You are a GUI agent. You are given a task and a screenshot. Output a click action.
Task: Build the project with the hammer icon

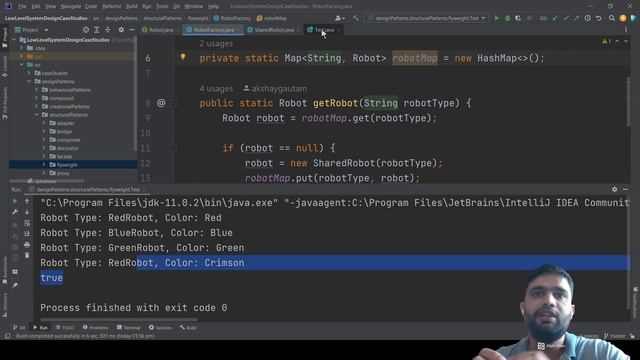click(x=356, y=18)
